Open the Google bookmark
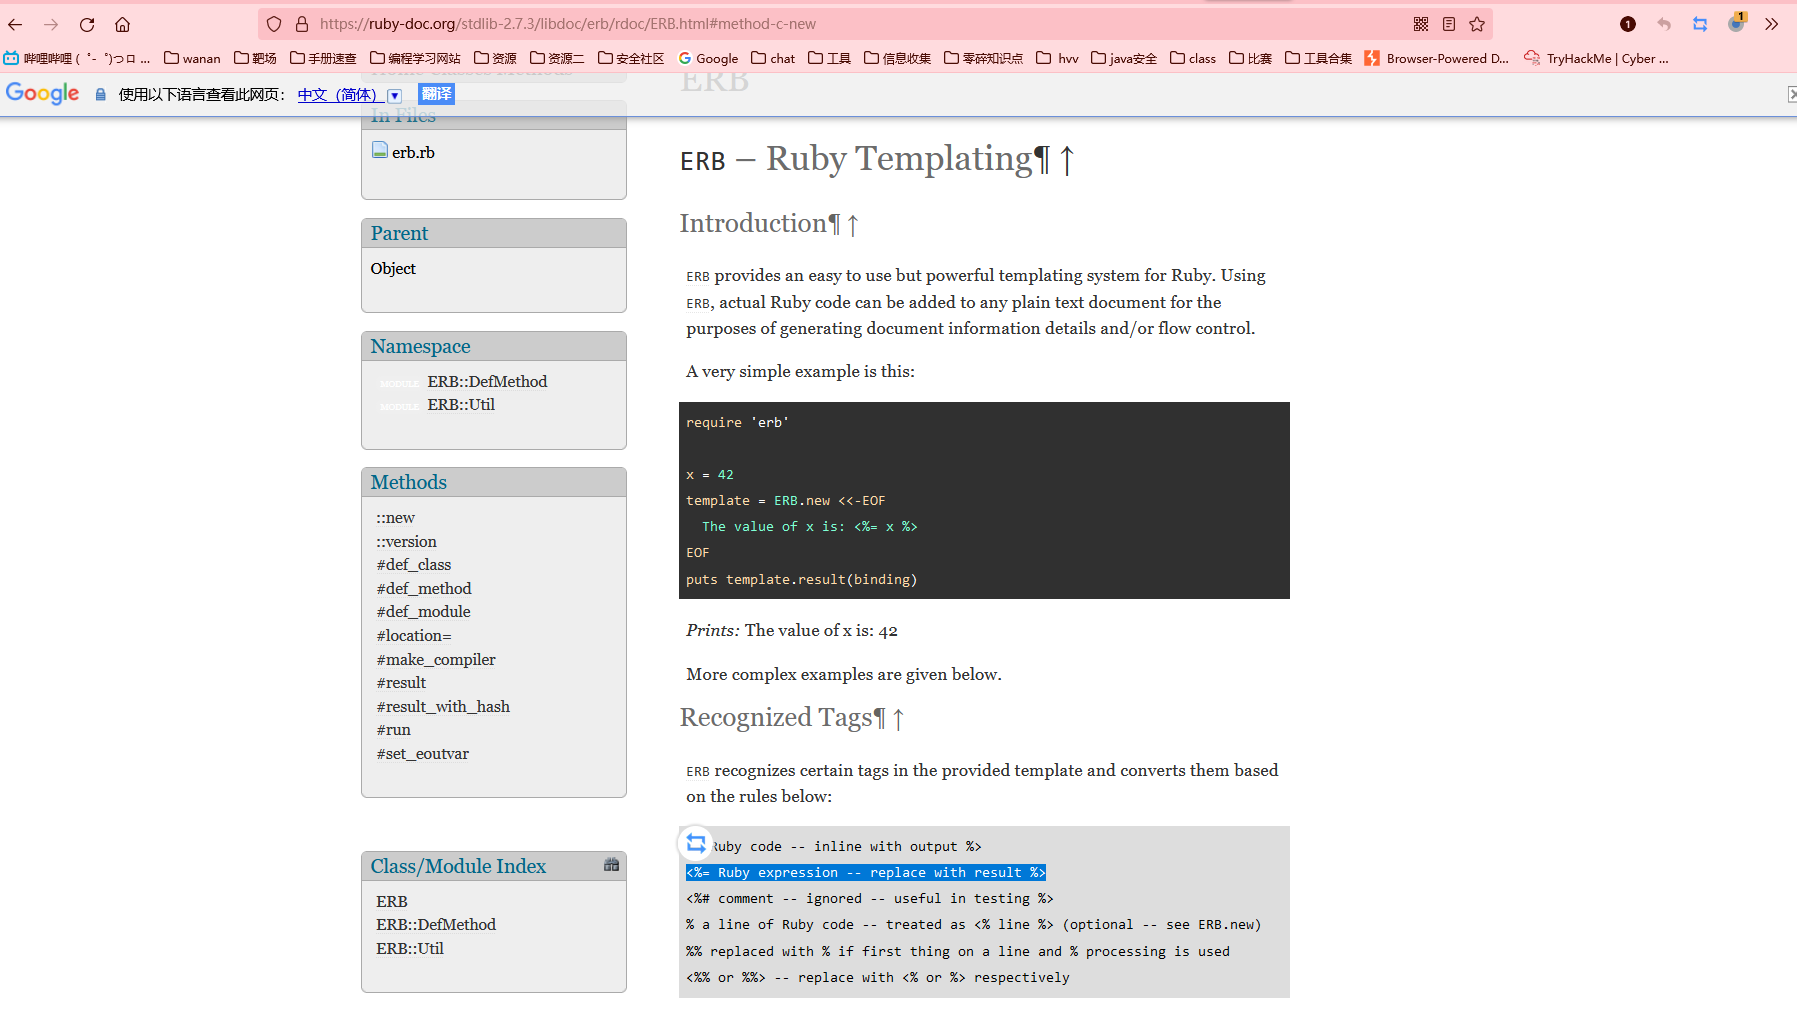 [x=708, y=58]
